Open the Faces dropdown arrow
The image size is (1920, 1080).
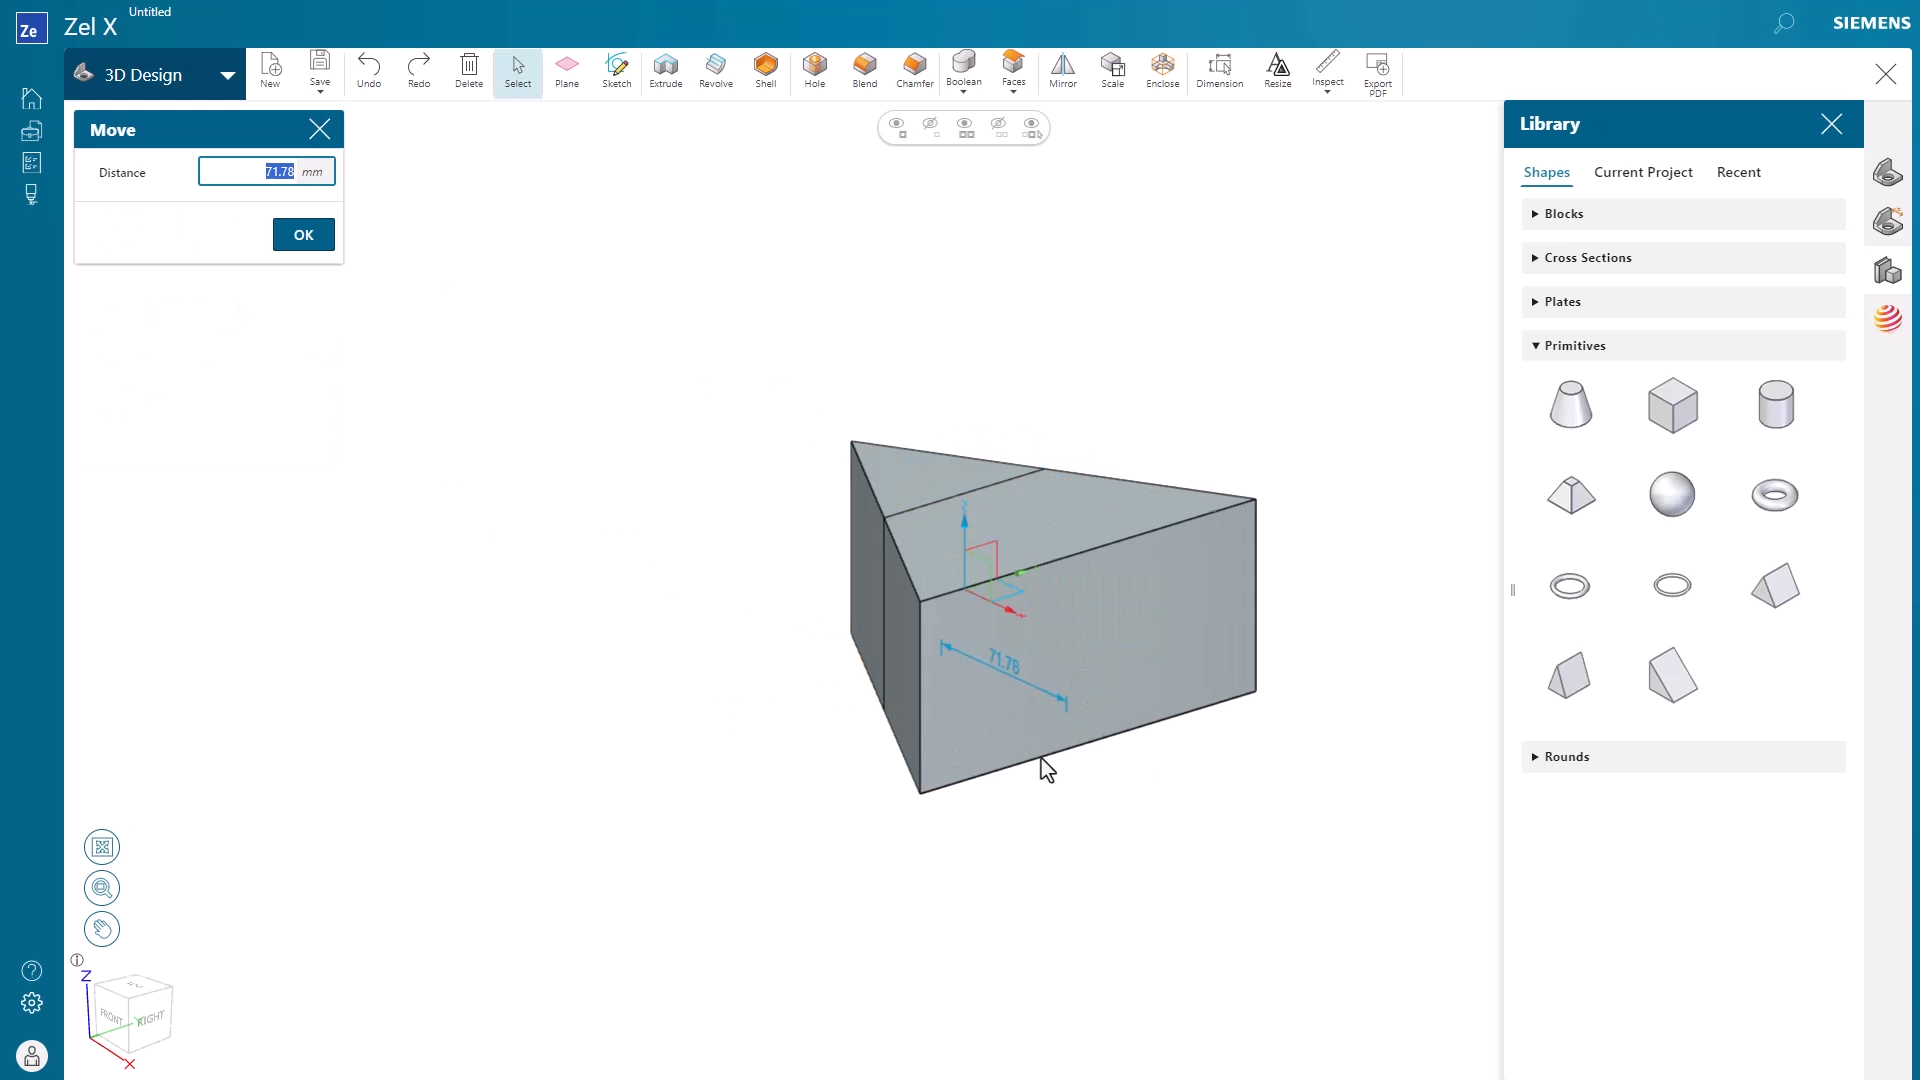pos(1014,92)
